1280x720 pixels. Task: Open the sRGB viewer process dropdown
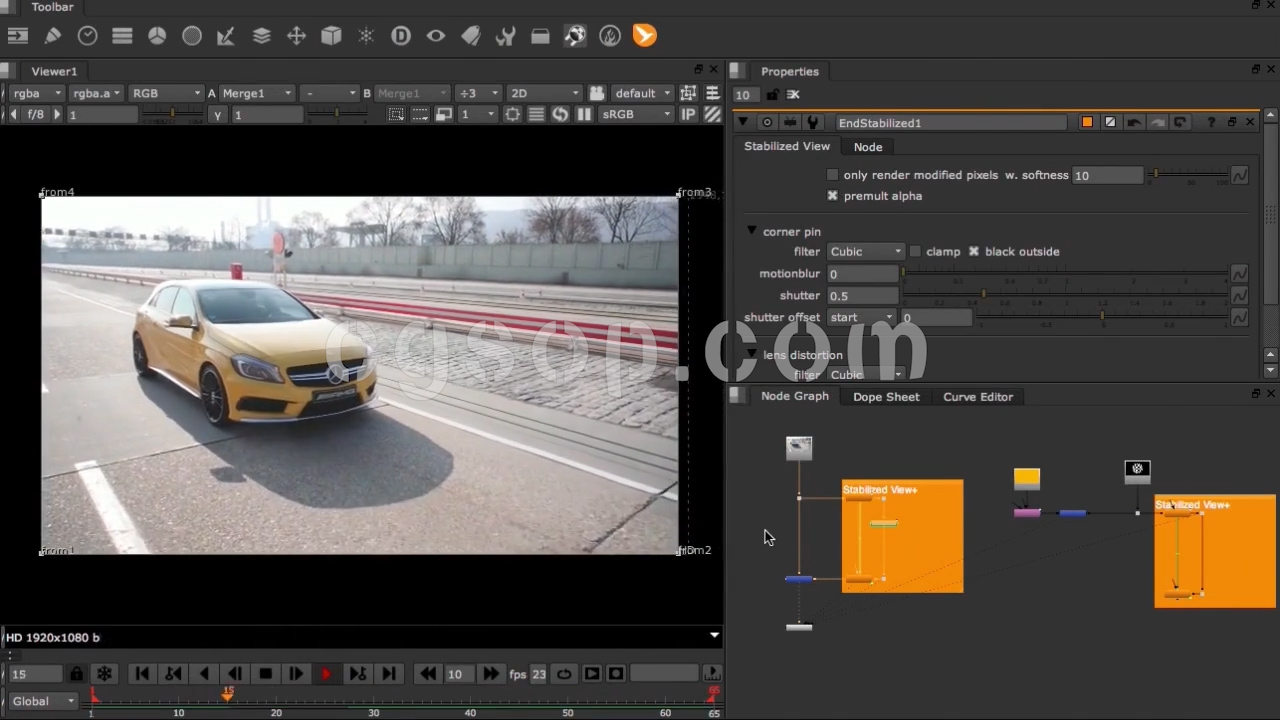[636, 114]
